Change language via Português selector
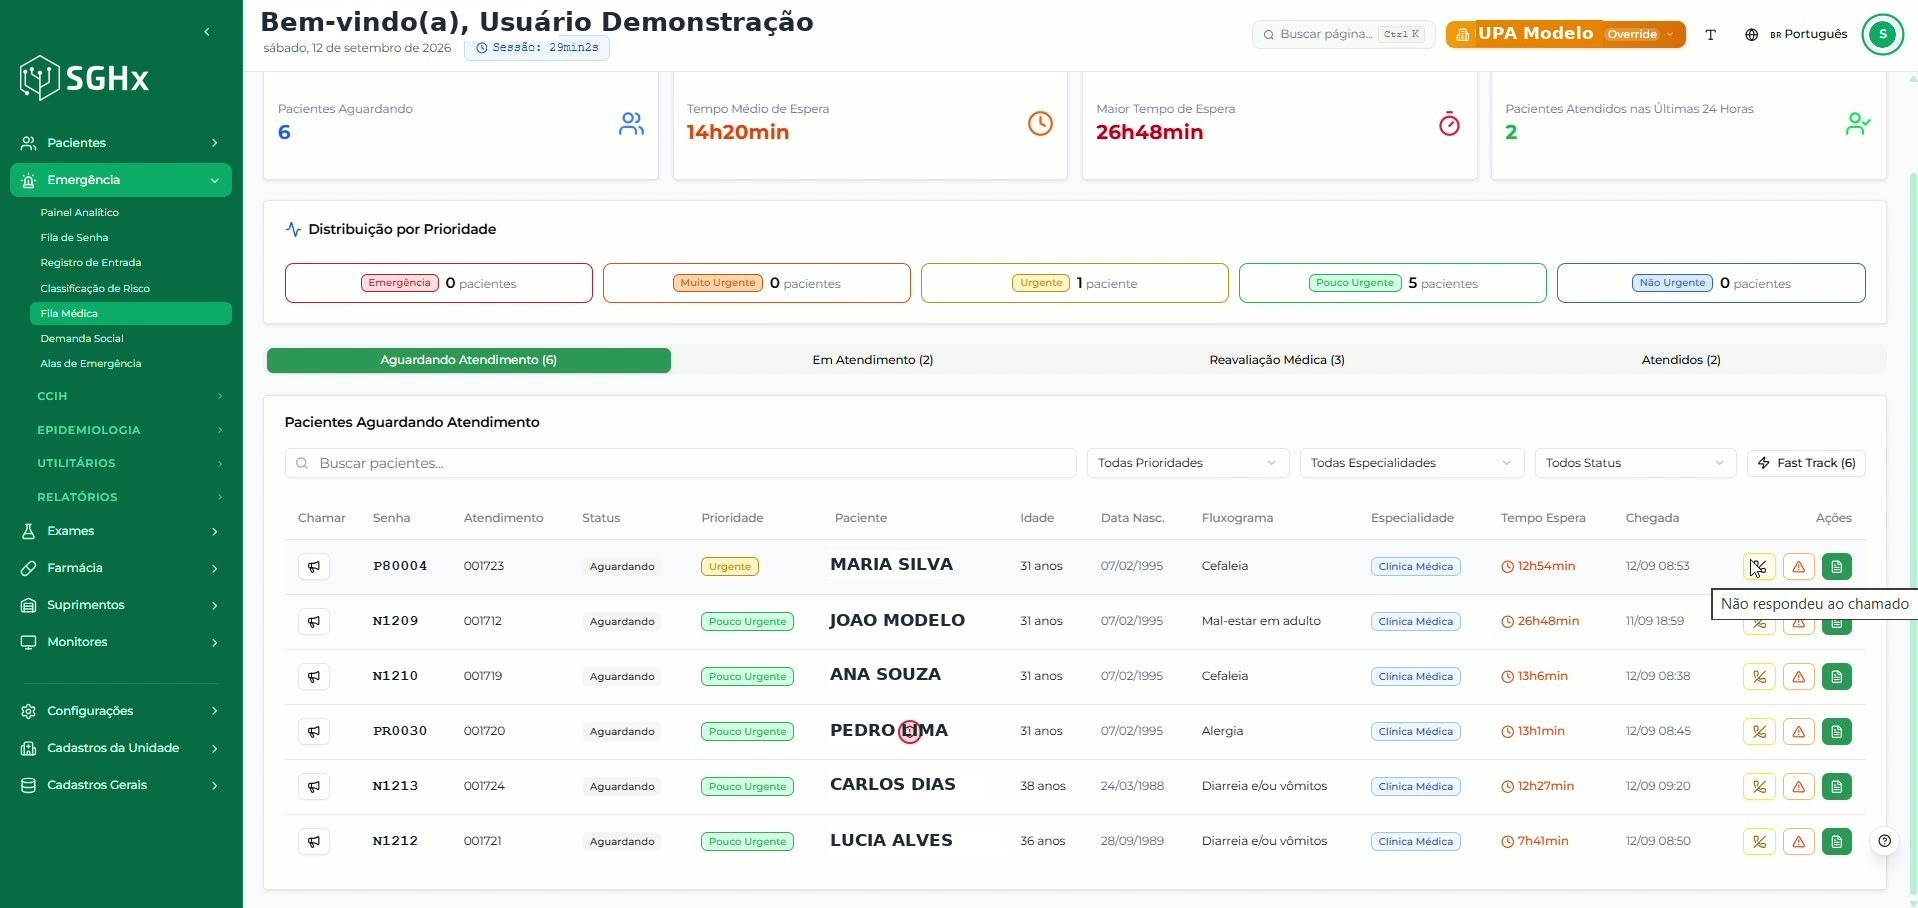The height and width of the screenshot is (908, 1918). click(1796, 34)
